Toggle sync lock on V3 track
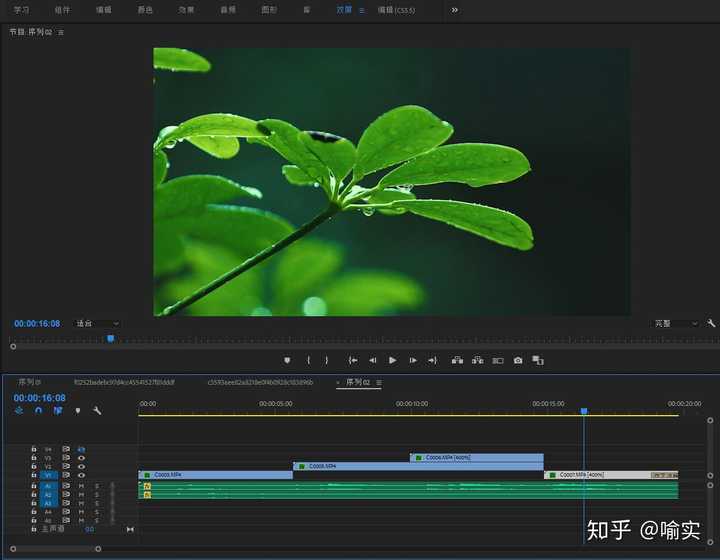This screenshot has height=560, width=720. 66,458
